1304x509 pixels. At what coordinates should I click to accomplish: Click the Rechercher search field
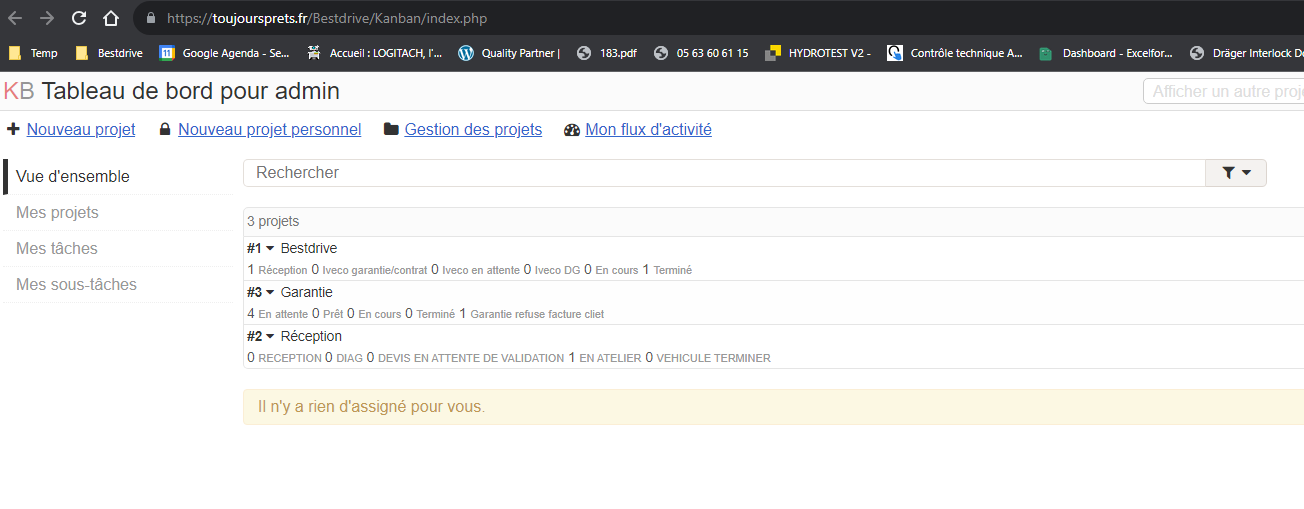coord(723,173)
